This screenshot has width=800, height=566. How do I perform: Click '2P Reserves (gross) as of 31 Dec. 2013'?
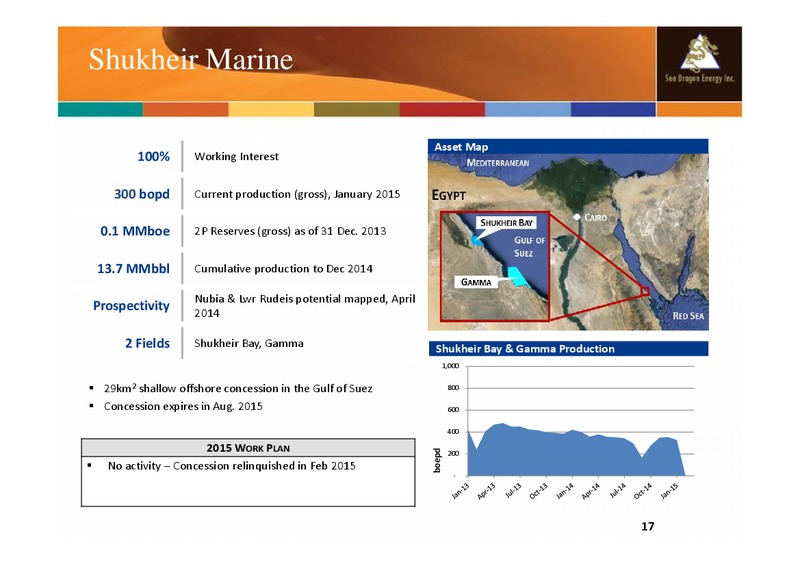290,231
